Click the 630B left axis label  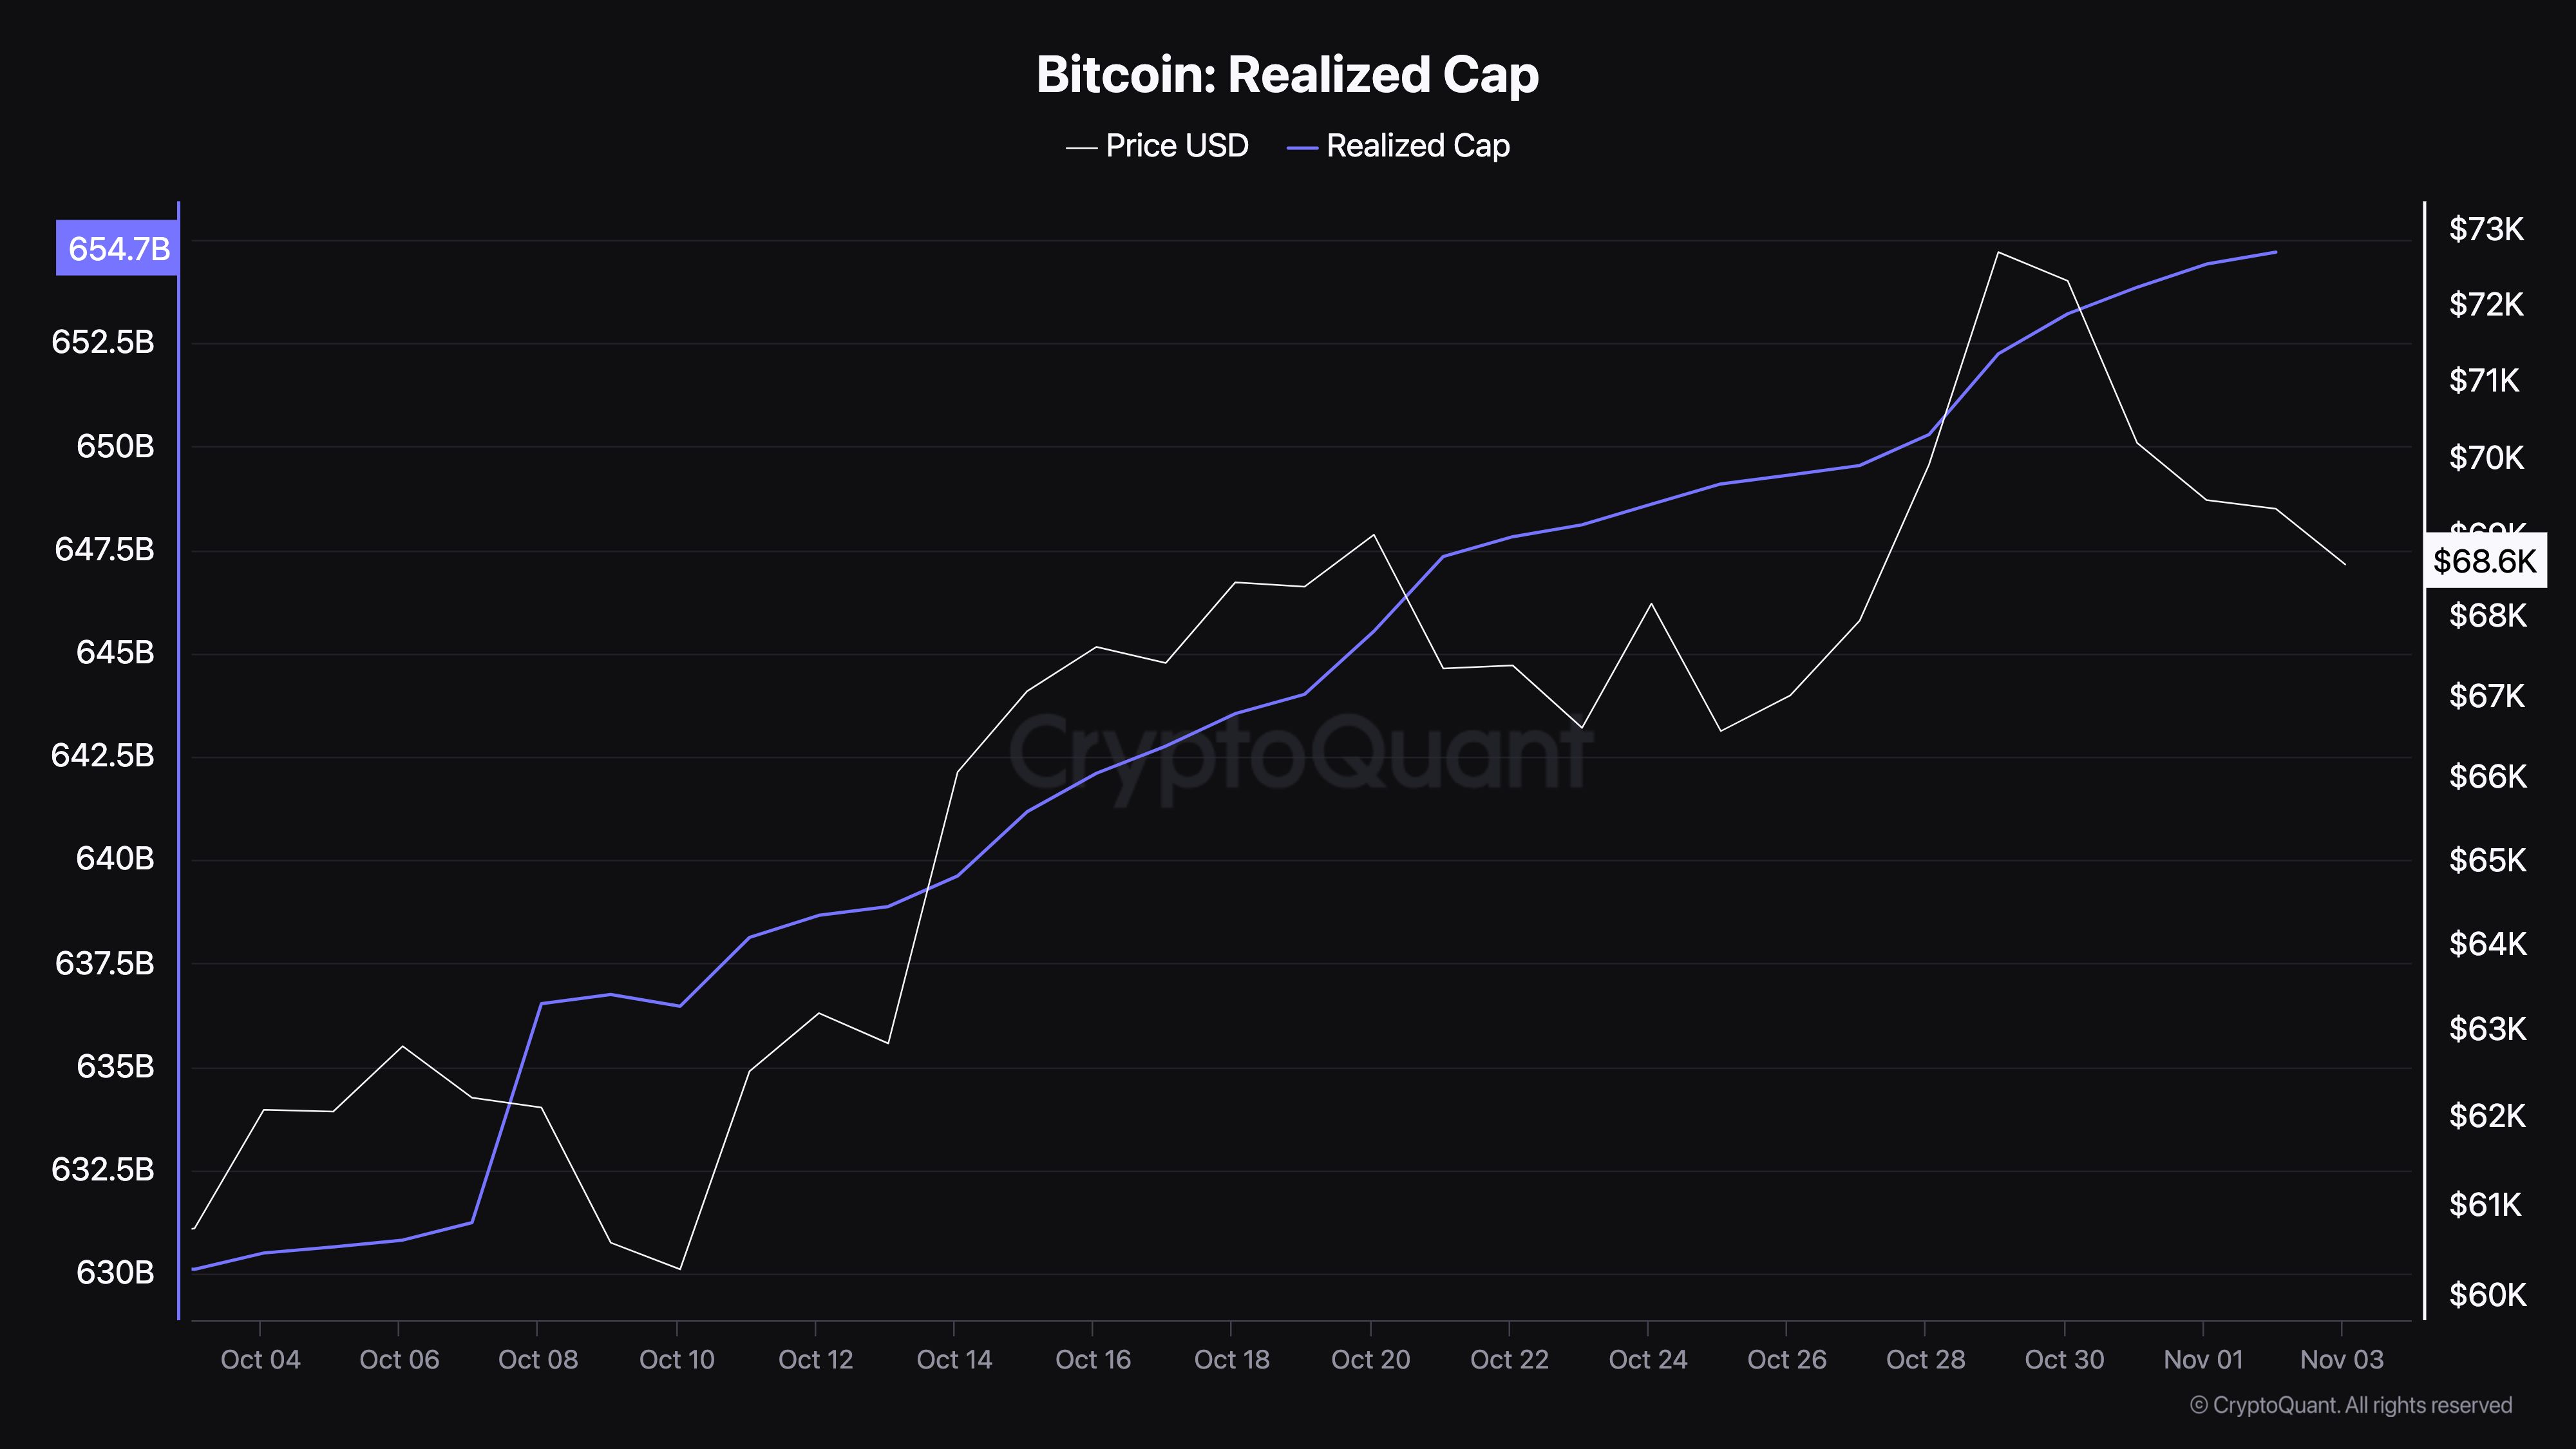tap(115, 1273)
